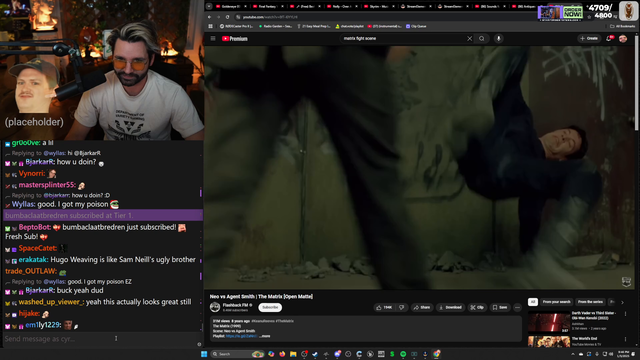
Task: Open the Windows Start button
Action: pos(204,354)
